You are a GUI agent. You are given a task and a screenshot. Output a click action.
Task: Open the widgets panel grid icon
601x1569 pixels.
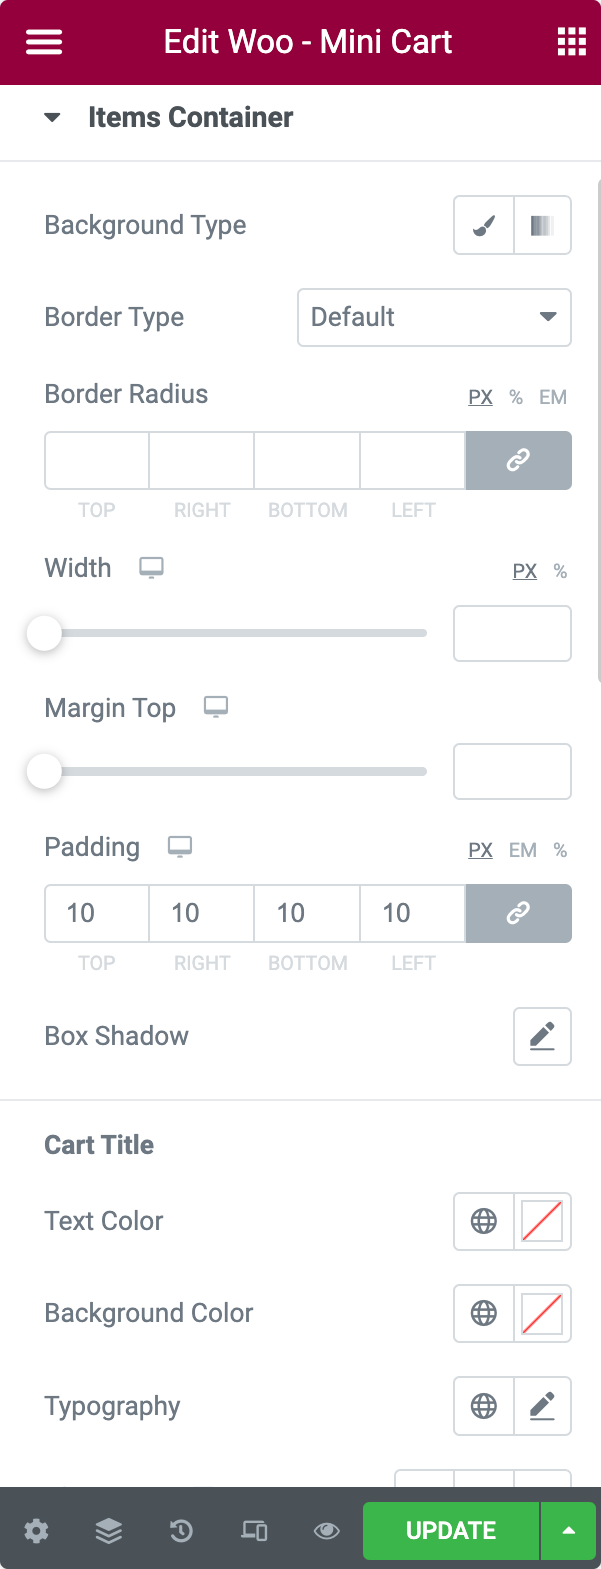(x=570, y=41)
